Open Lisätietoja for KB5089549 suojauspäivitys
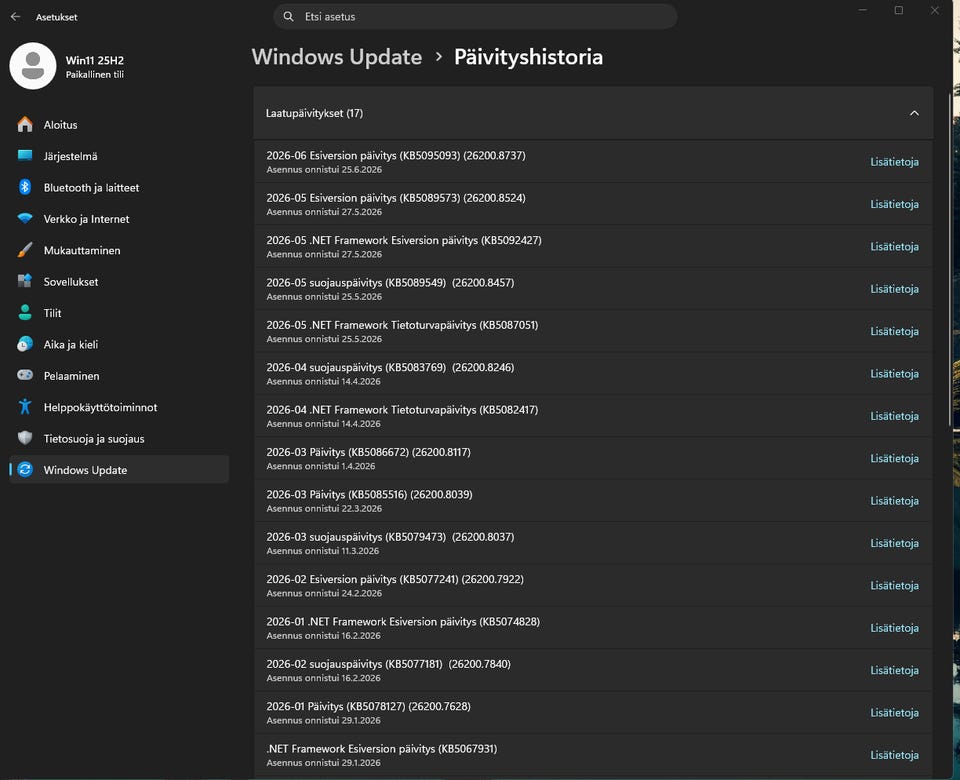960x780 pixels. point(894,288)
